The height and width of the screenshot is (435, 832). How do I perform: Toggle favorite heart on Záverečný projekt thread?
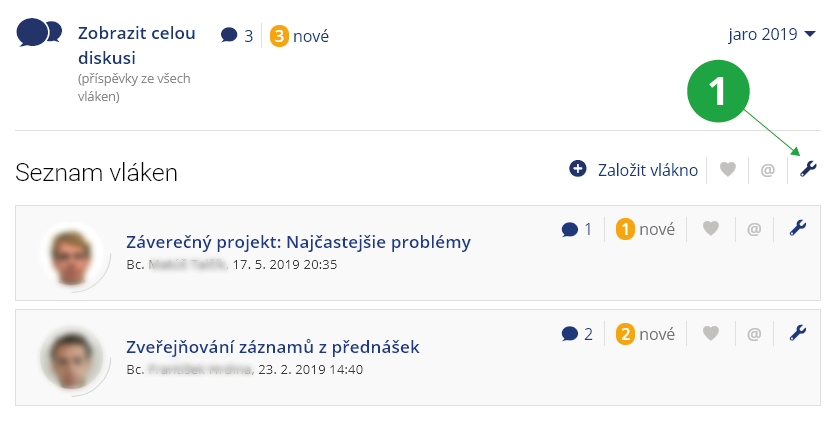point(711,229)
